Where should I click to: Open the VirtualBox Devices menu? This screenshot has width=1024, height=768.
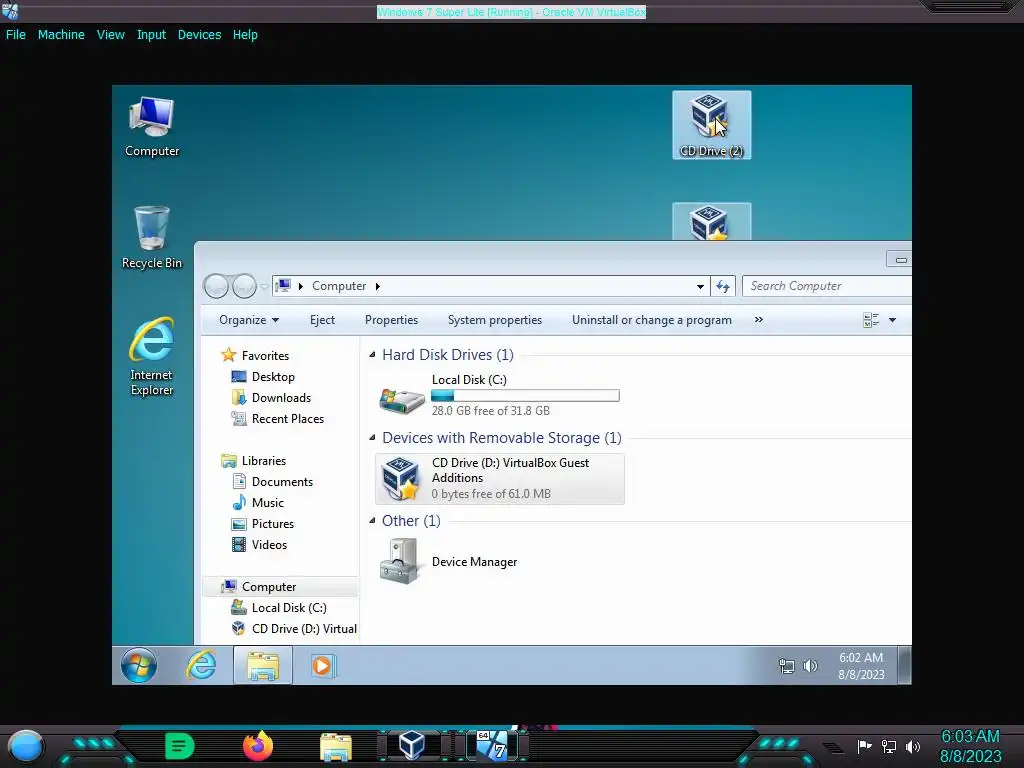click(199, 35)
